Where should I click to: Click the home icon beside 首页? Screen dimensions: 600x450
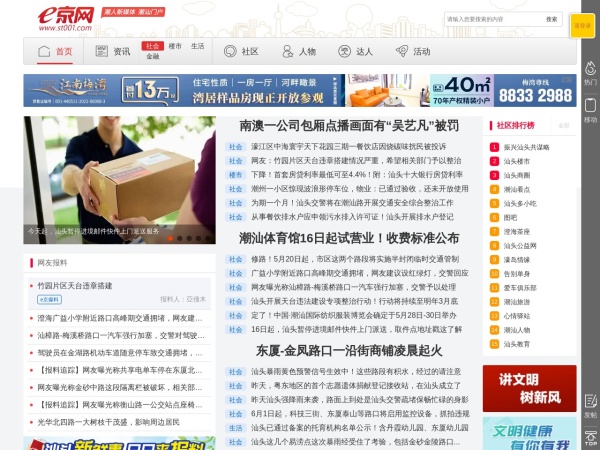pos(44,51)
